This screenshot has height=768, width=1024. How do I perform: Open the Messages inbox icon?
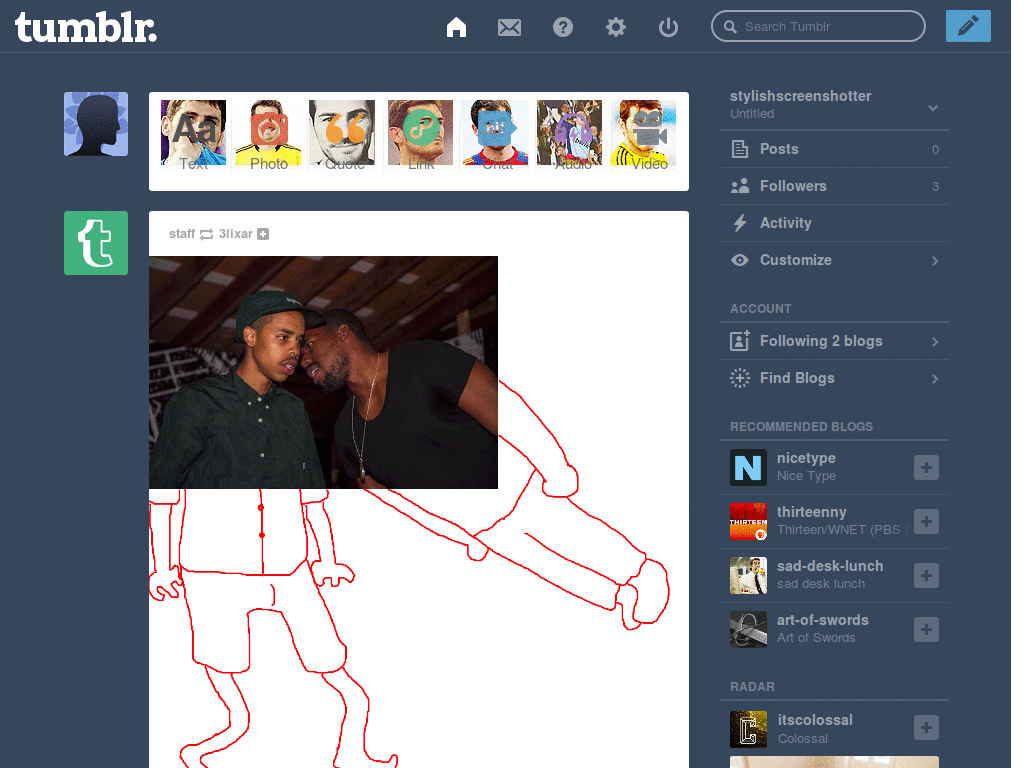coord(509,27)
